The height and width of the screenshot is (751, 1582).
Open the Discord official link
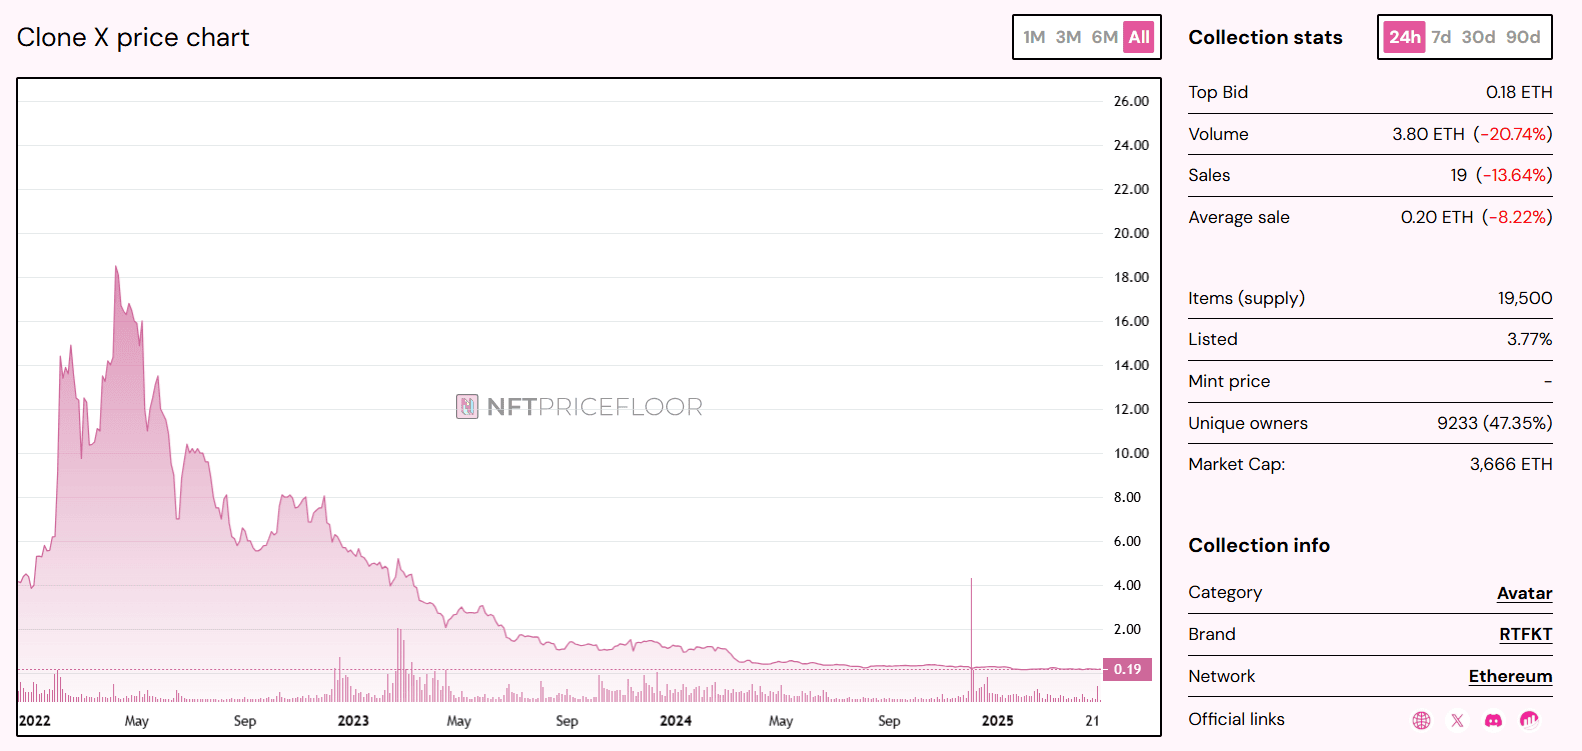[x=1493, y=720]
